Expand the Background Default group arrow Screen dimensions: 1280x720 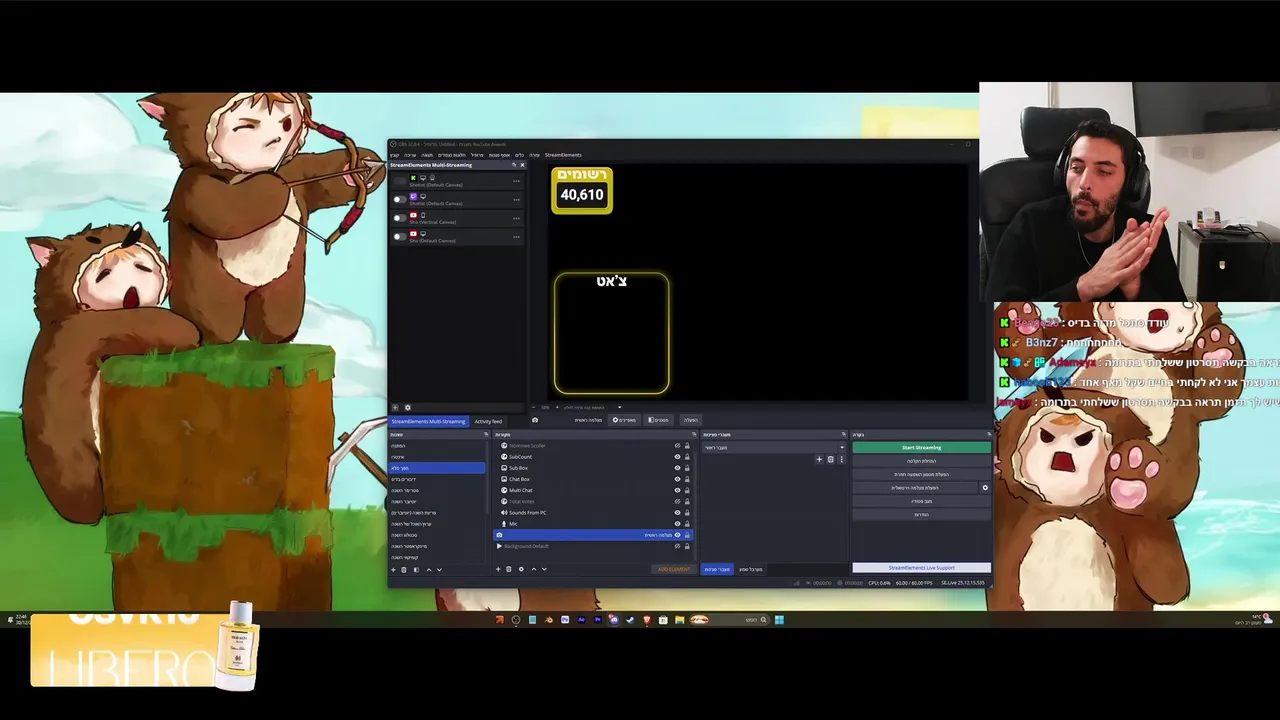[499, 546]
